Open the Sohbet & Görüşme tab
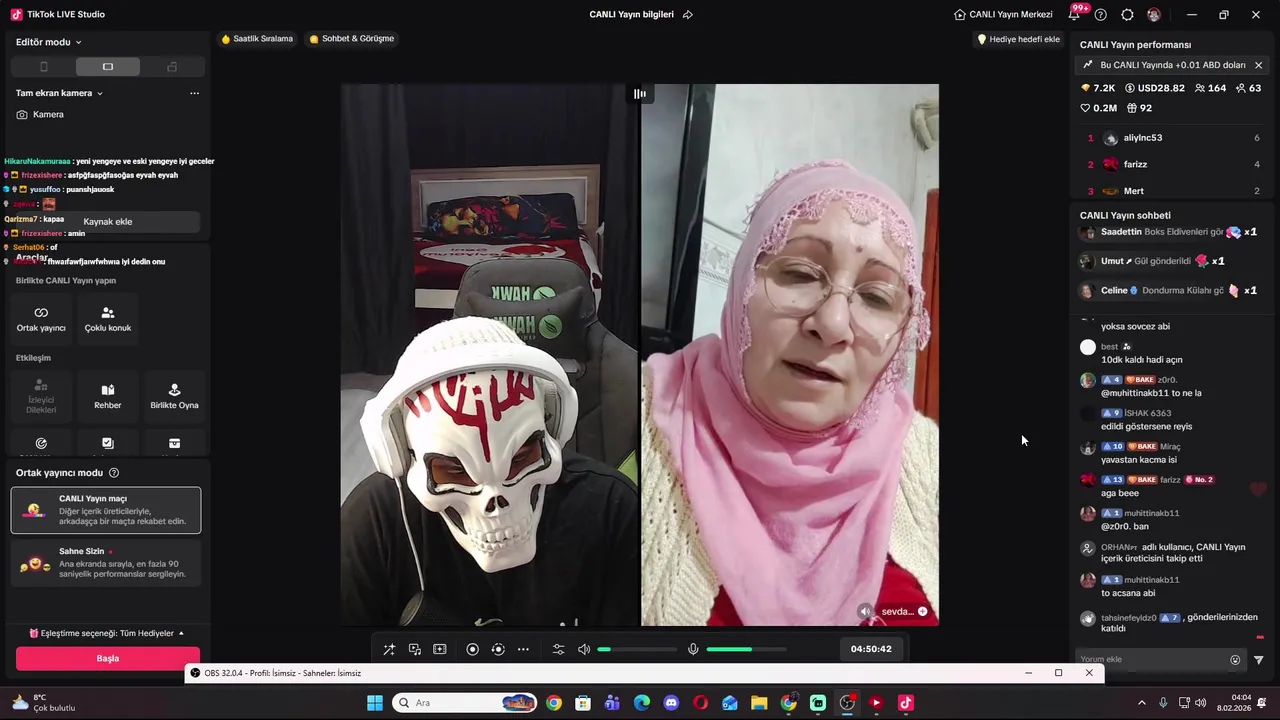 pos(352,39)
